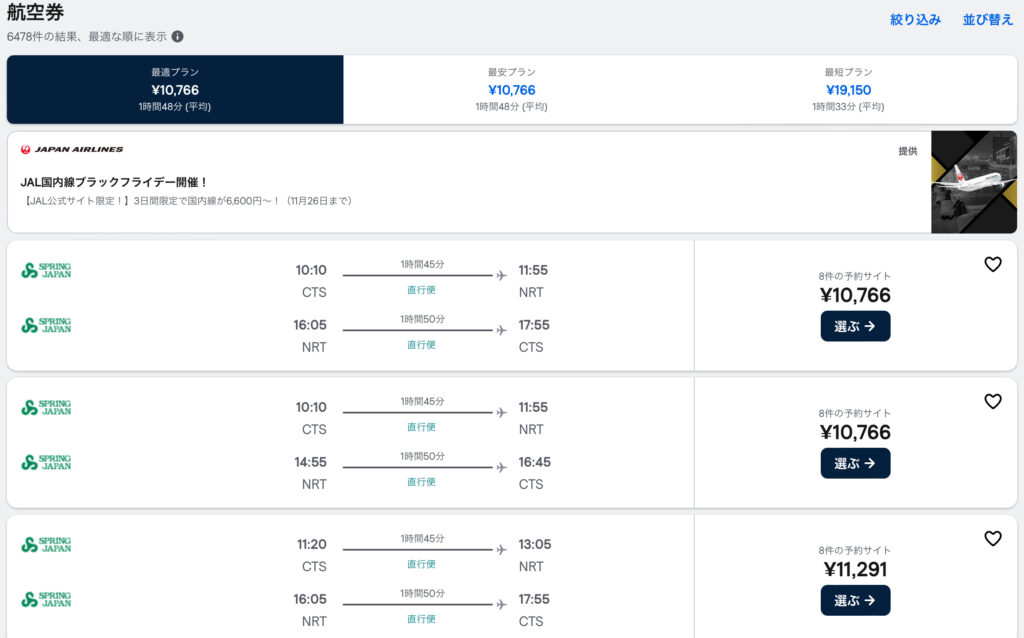Open the JAL airplane thumbnail image
1024x638 pixels.
[x=973, y=182]
